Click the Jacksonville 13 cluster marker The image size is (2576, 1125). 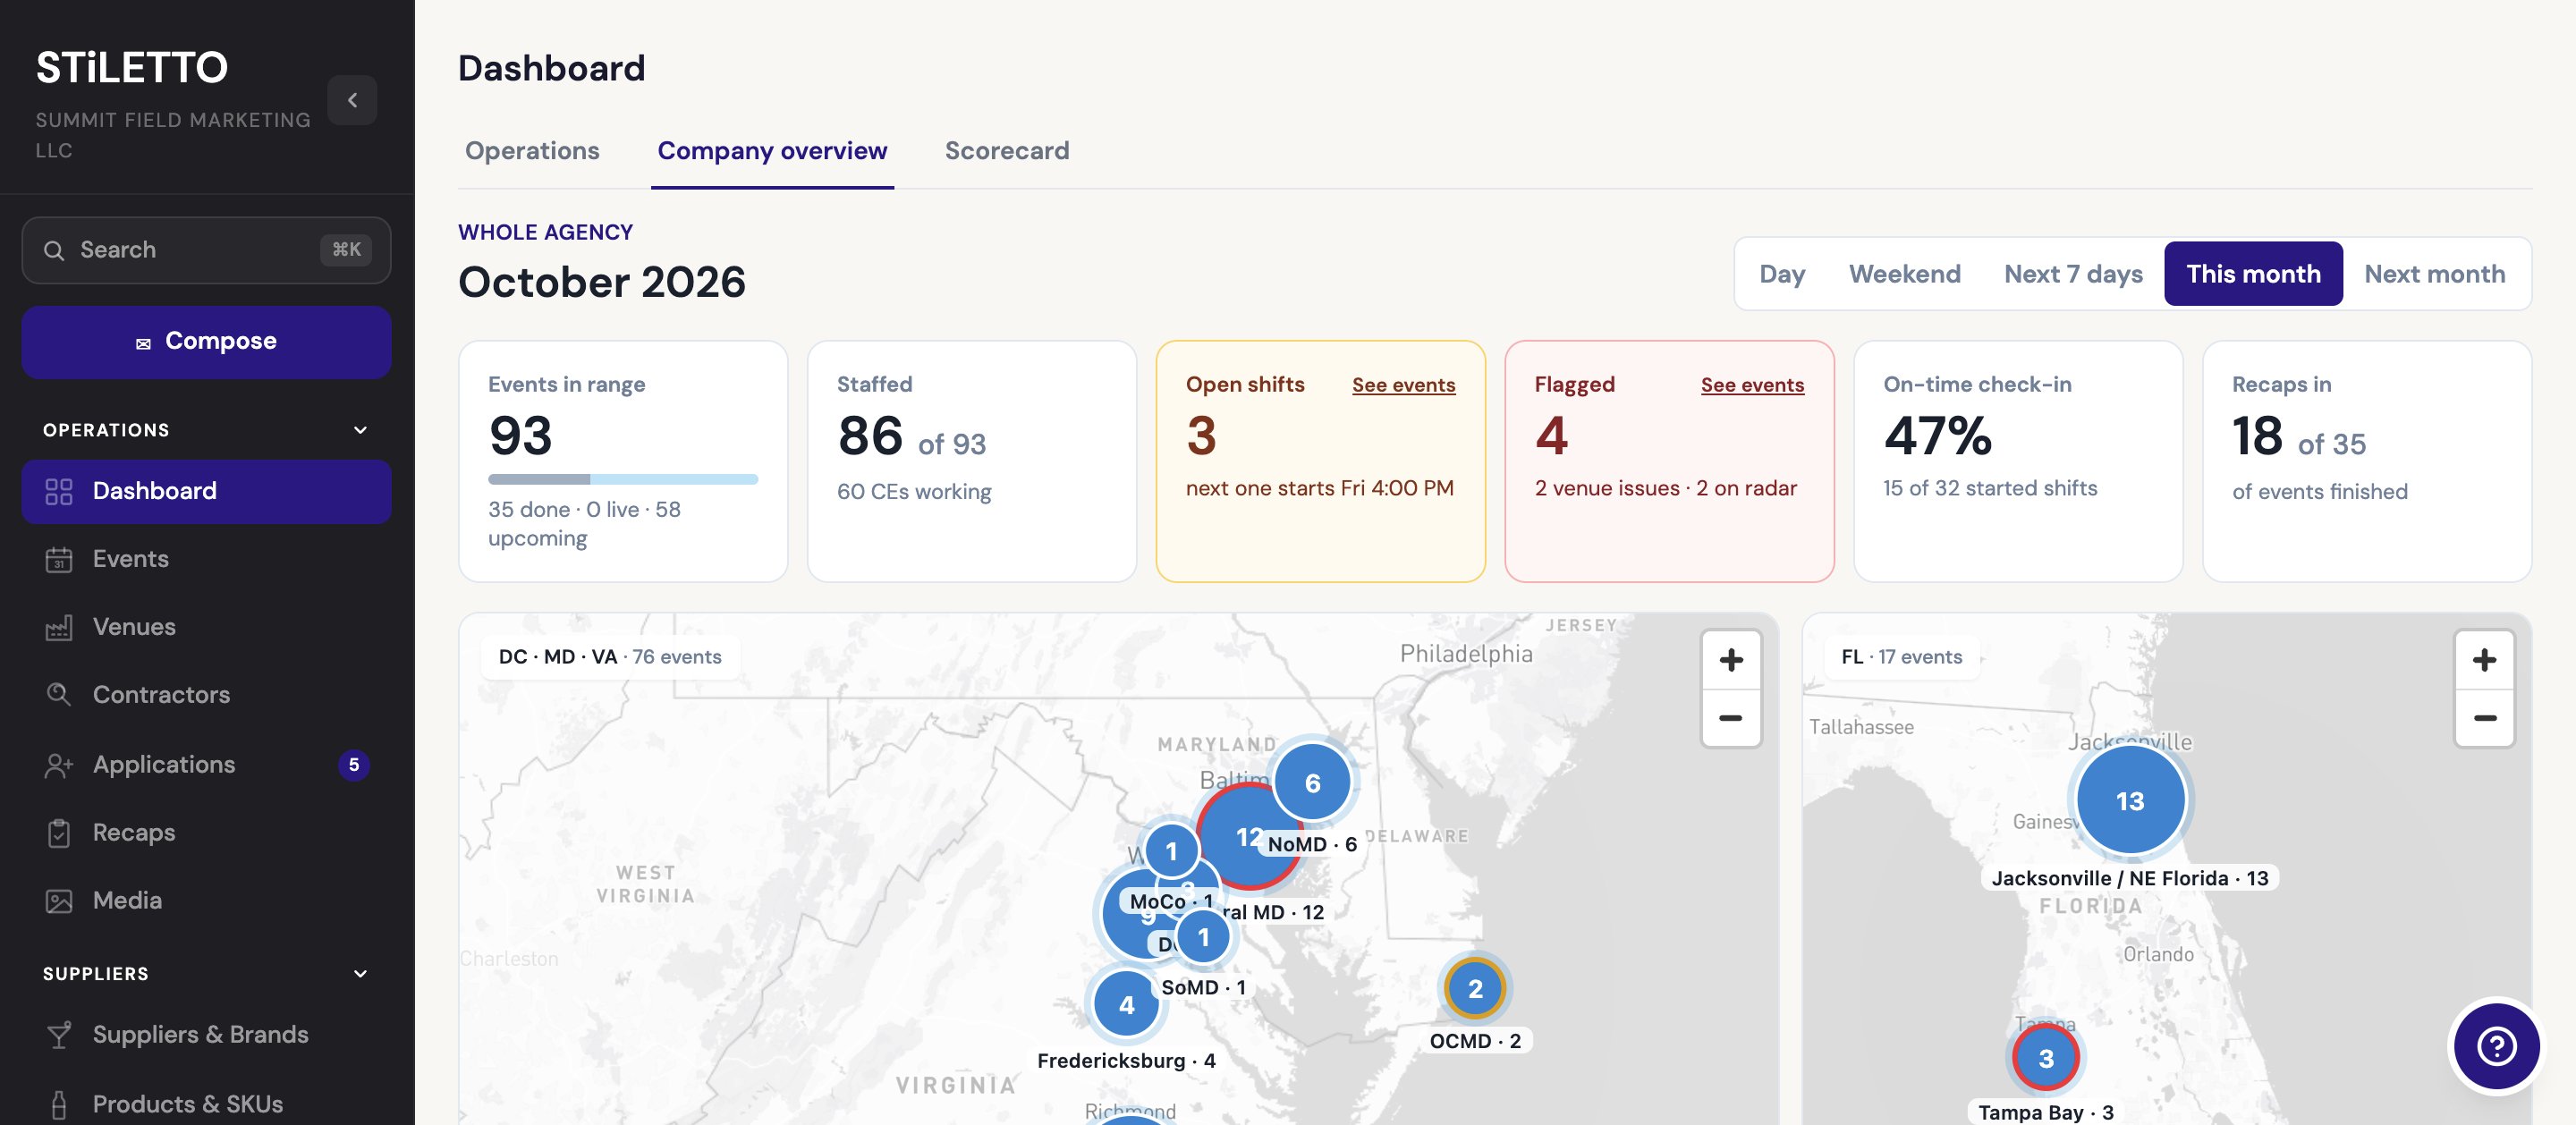2130,801
